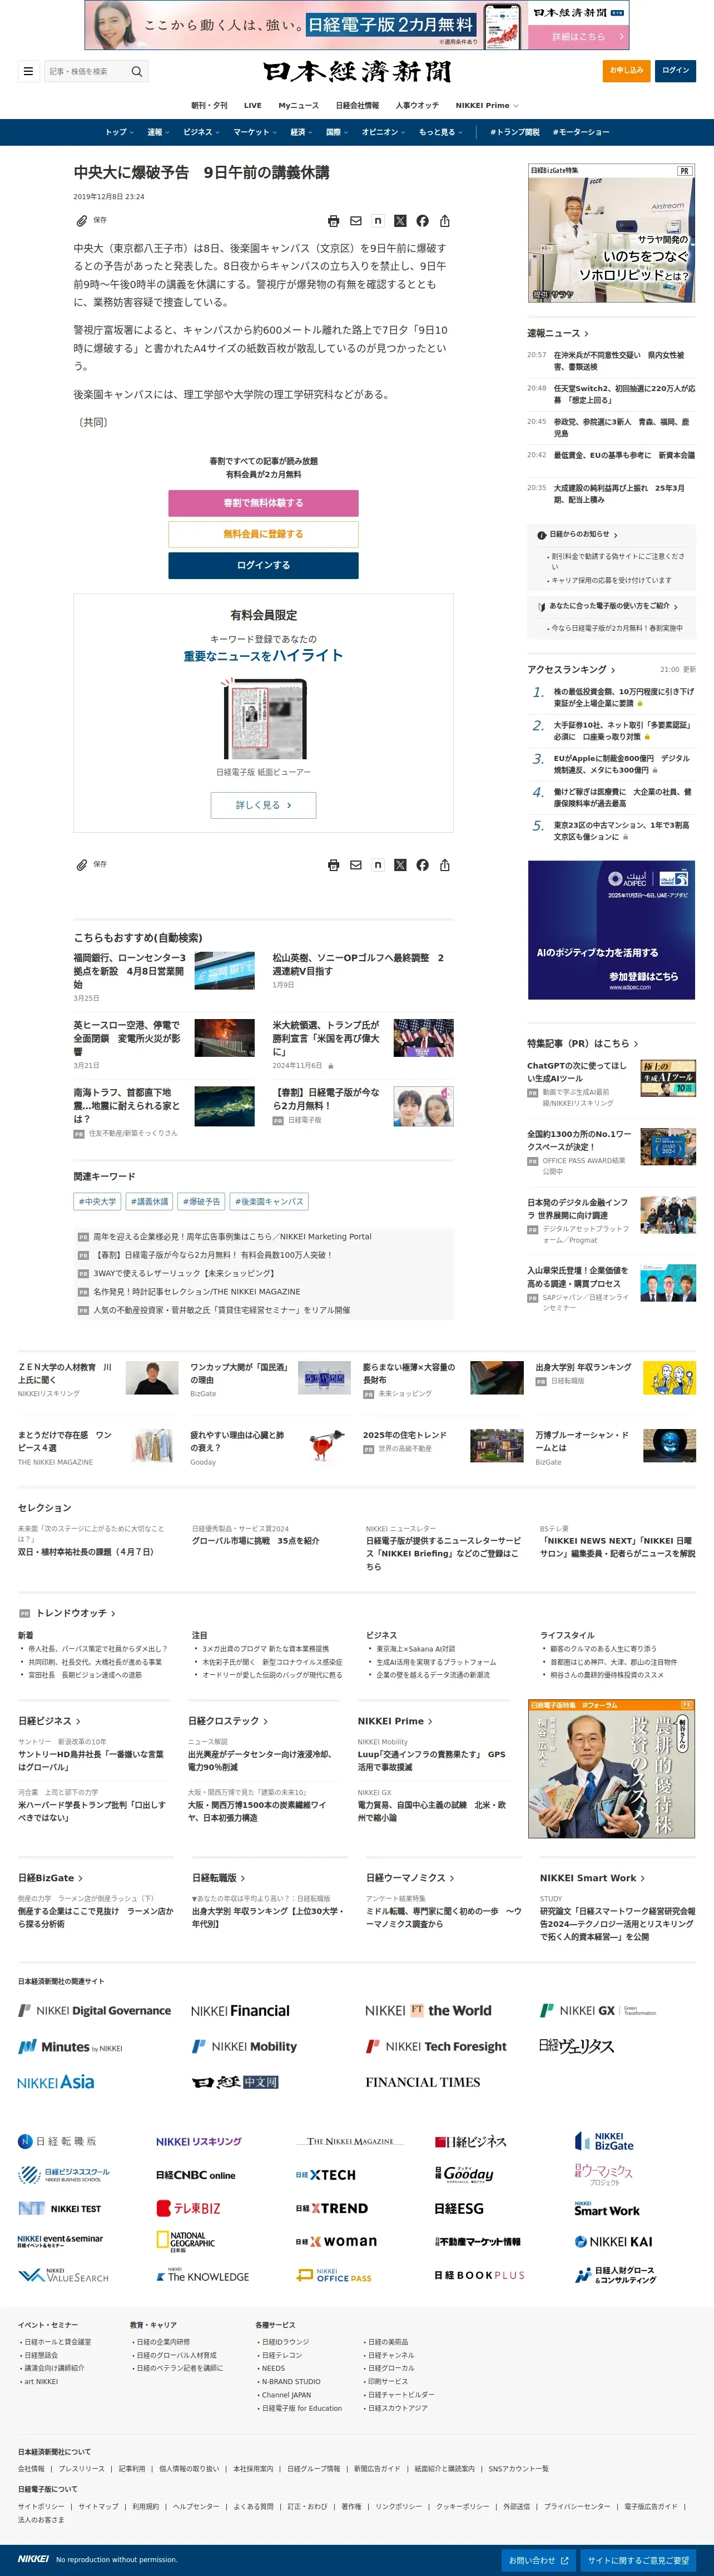Click the upload share icon below the article
Image resolution: width=714 pixels, height=2576 pixels.
[445, 865]
